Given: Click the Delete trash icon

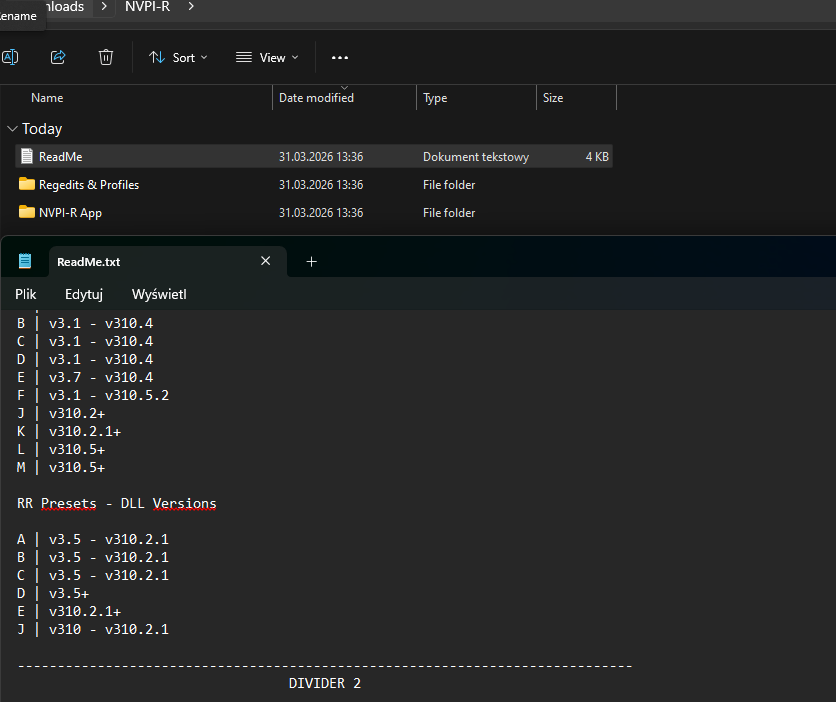Looking at the screenshot, I should [x=106, y=57].
